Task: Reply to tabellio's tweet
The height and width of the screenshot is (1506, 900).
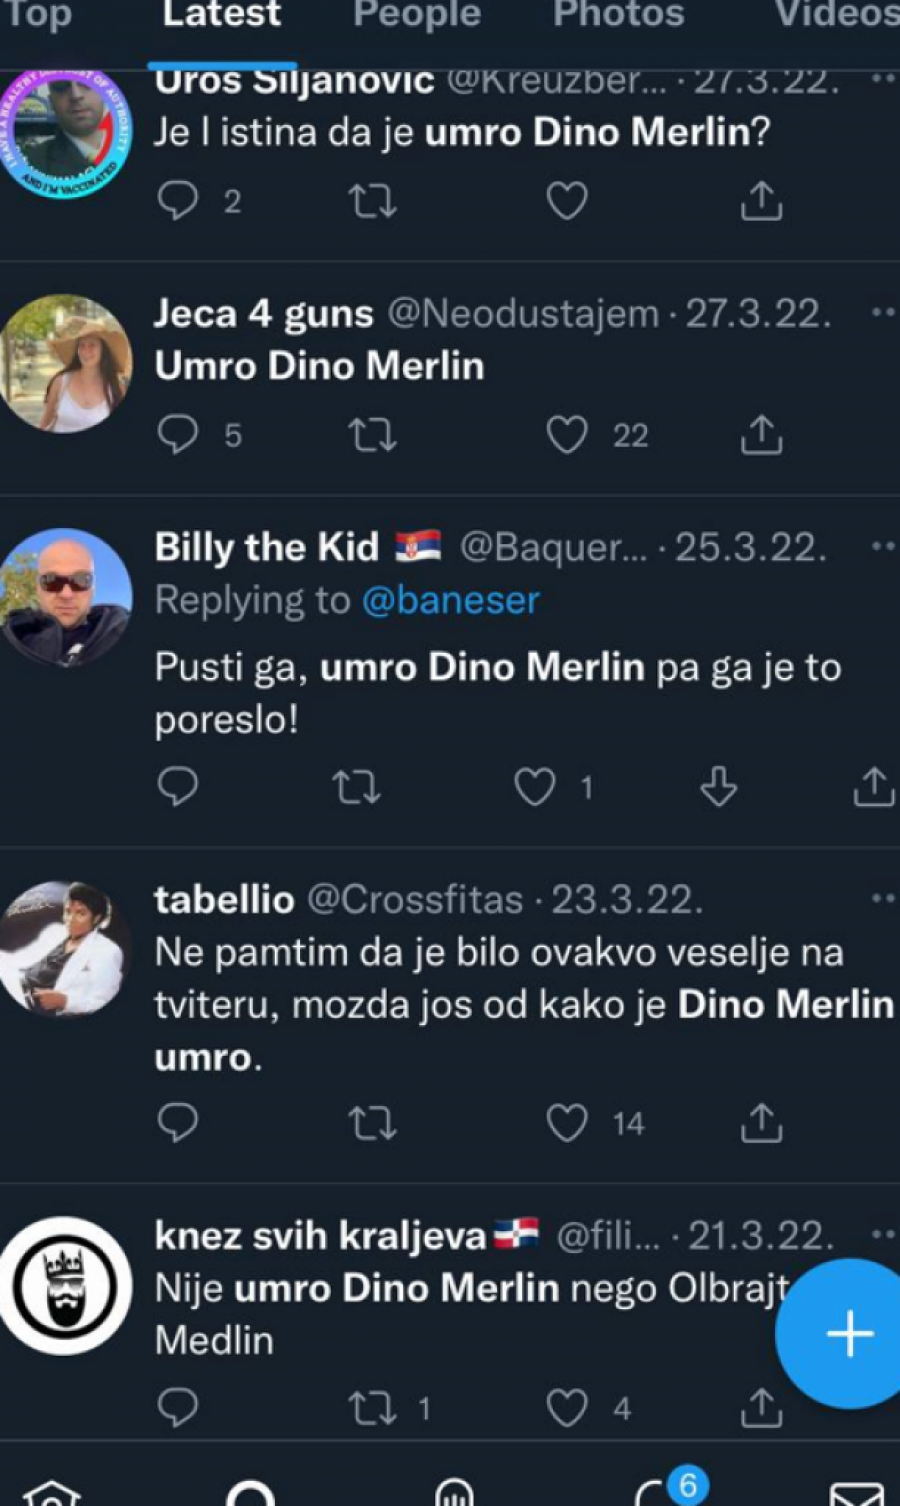Action: (178, 1124)
